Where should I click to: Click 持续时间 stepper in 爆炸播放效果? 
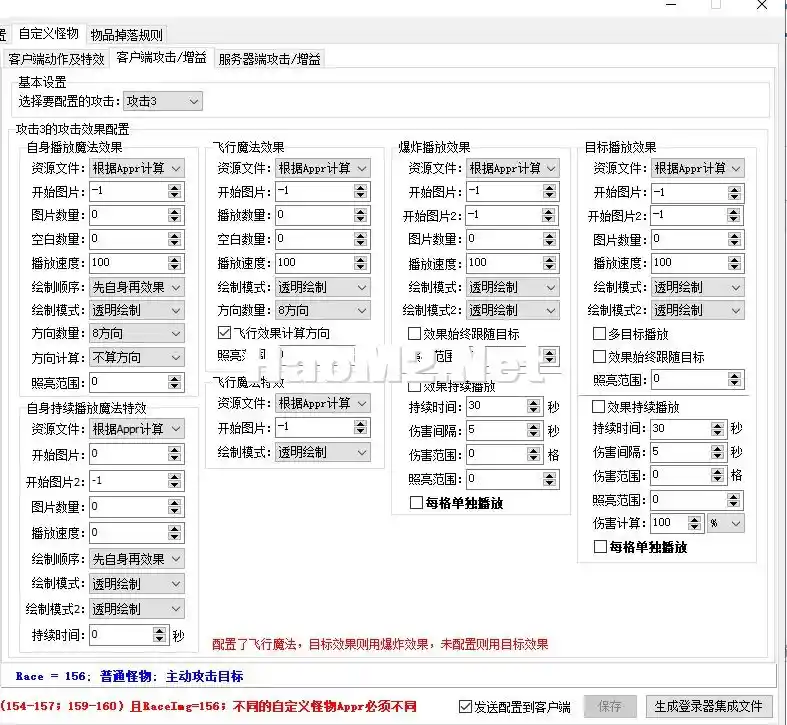tap(534, 406)
